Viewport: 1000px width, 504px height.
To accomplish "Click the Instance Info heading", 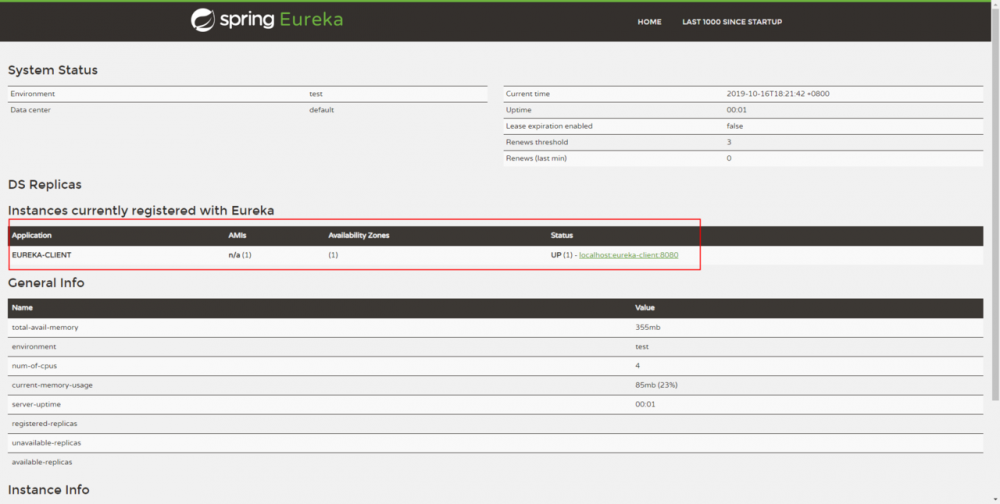I will [x=49, y=490].
